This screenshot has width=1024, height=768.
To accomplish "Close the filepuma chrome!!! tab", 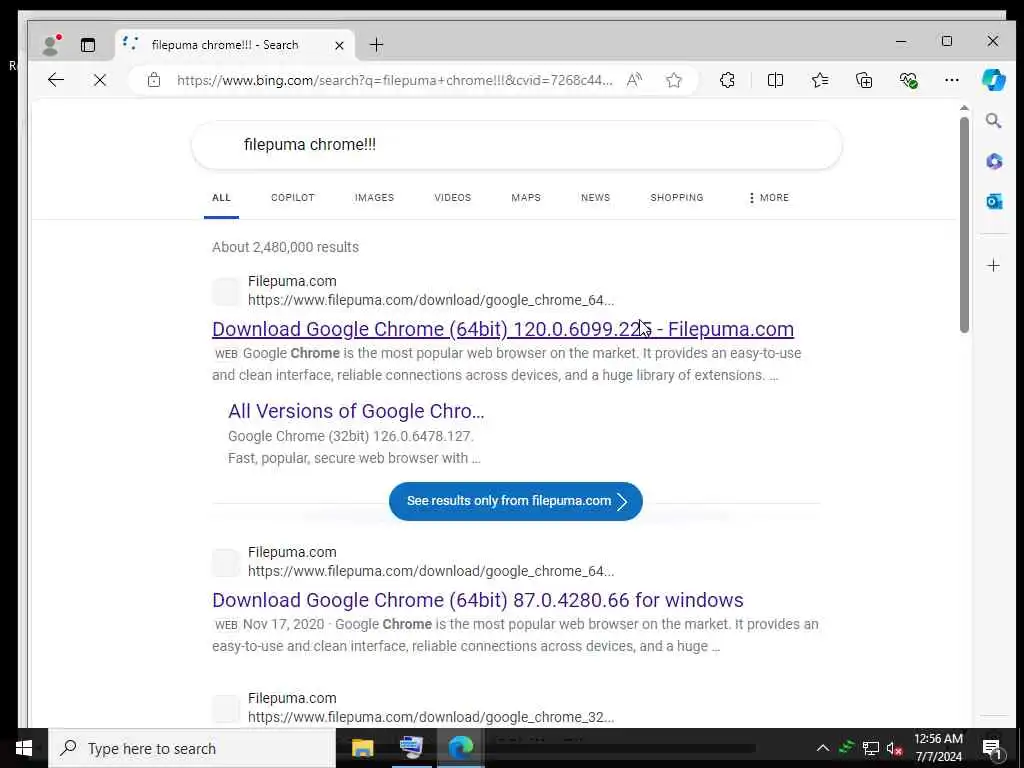I will (339, 45).
